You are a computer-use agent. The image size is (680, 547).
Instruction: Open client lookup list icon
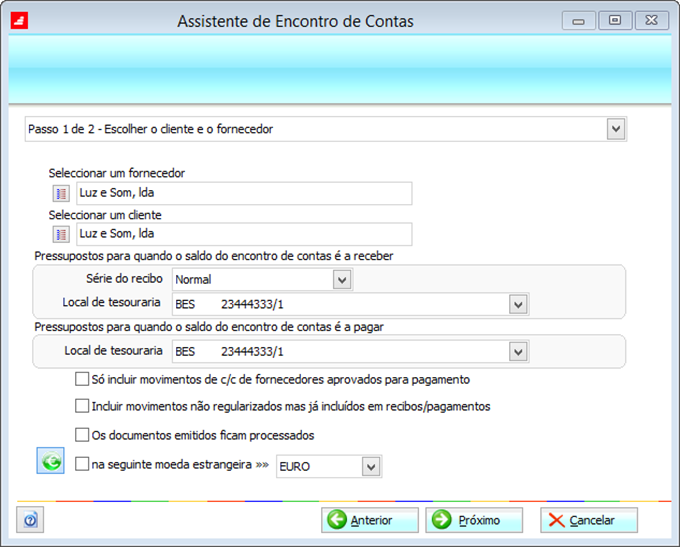61,235
